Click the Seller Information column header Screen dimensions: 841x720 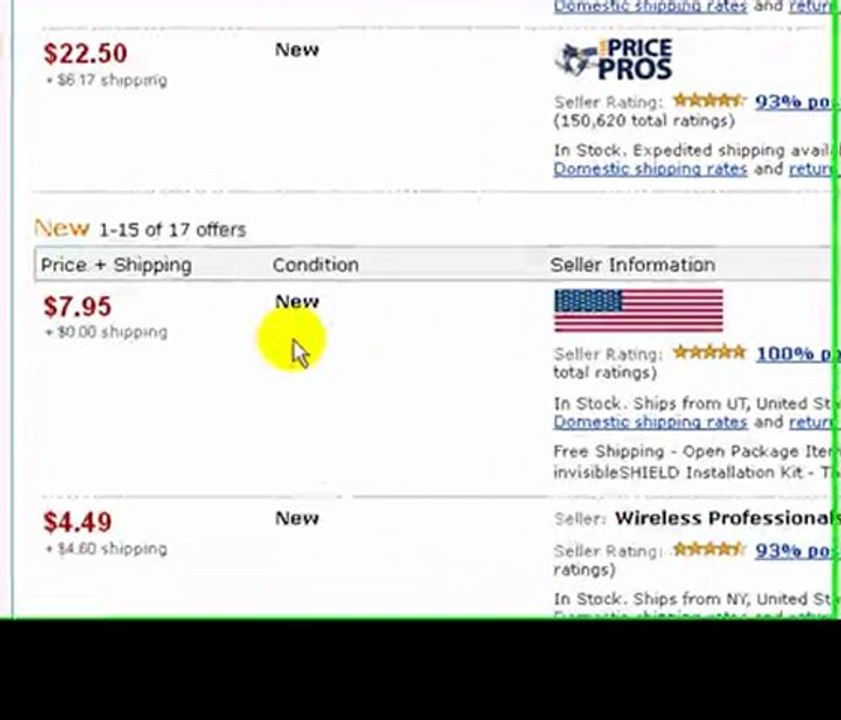tap(632, 265)
